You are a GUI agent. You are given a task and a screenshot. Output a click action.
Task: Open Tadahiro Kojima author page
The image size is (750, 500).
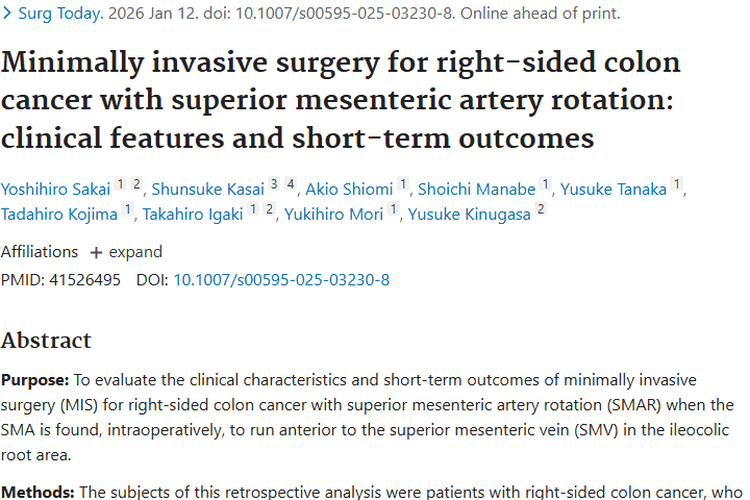tap(59, 214)
